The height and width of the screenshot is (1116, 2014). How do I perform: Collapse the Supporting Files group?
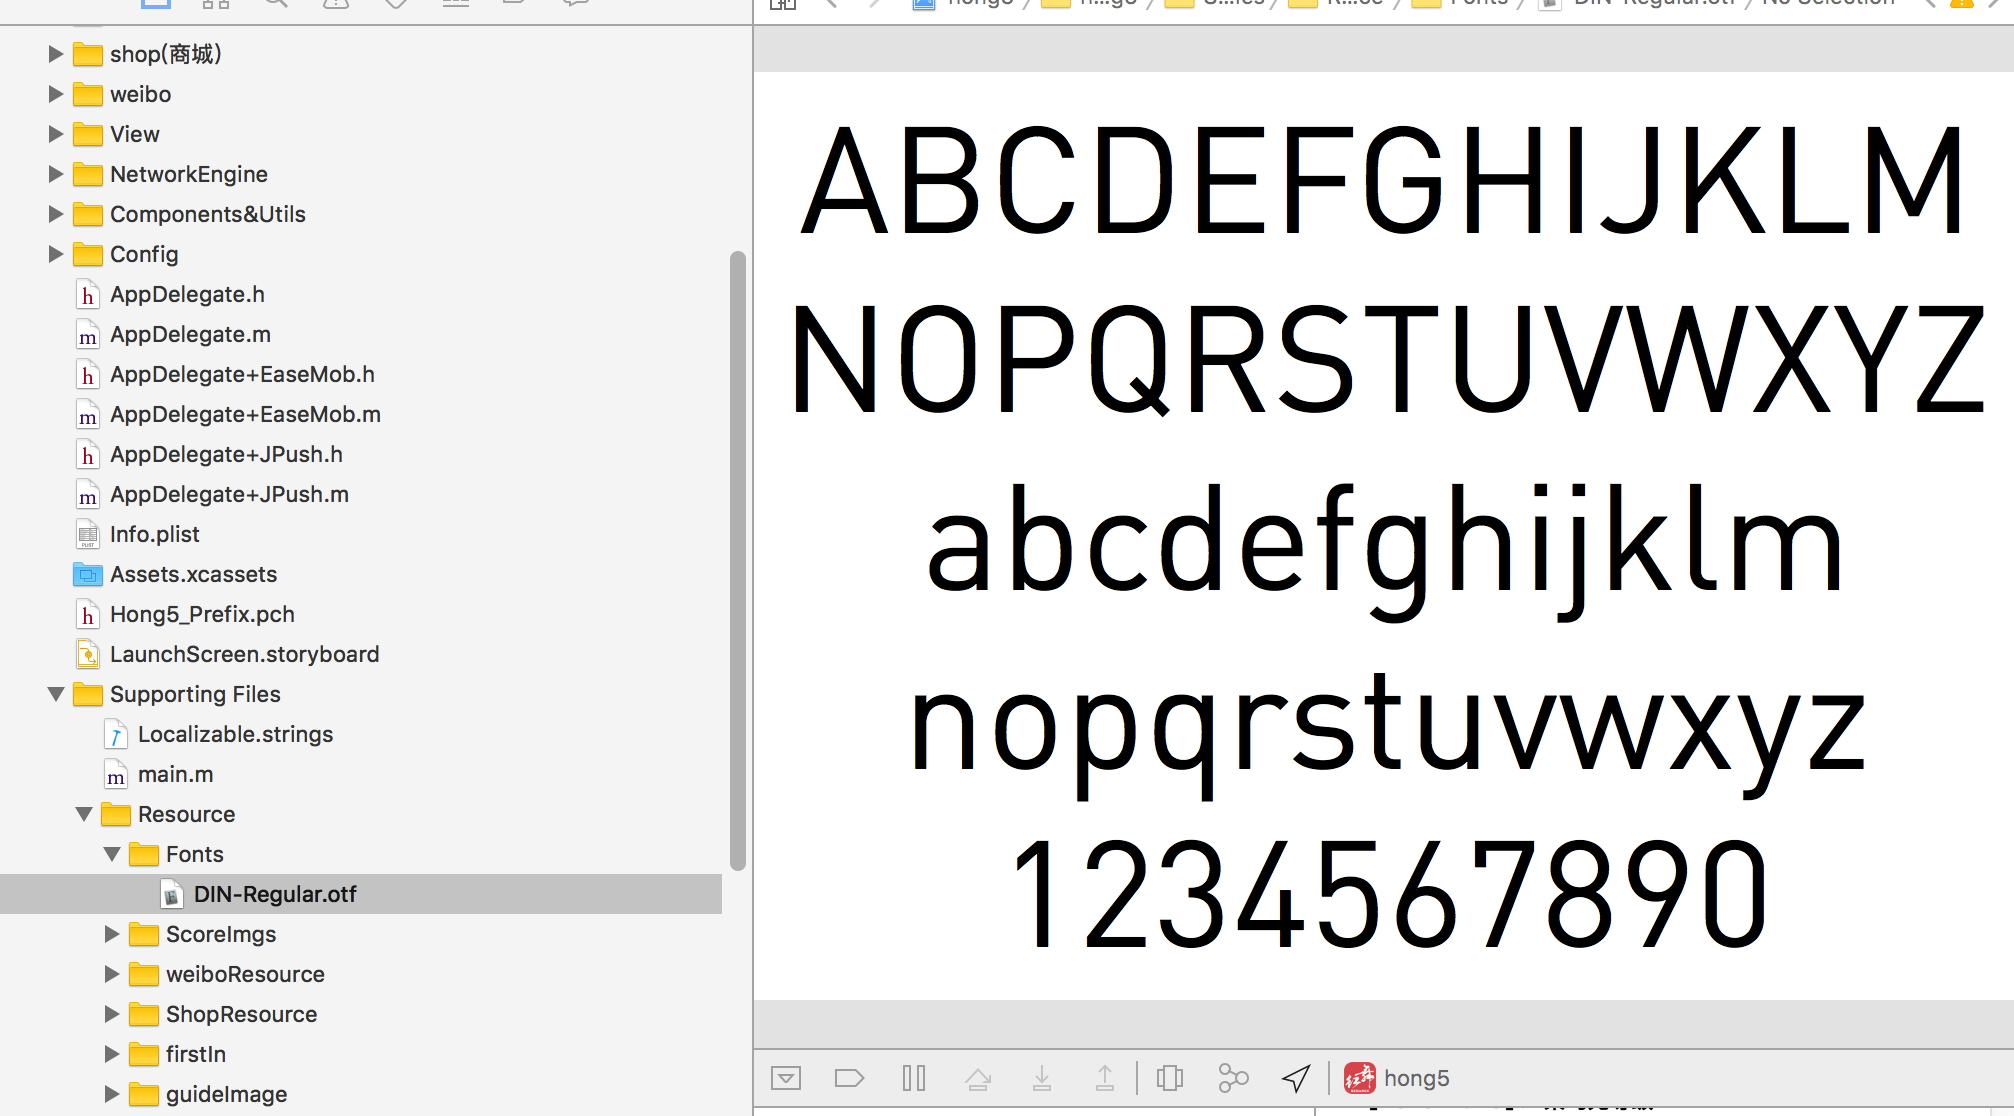click(56, 694)
